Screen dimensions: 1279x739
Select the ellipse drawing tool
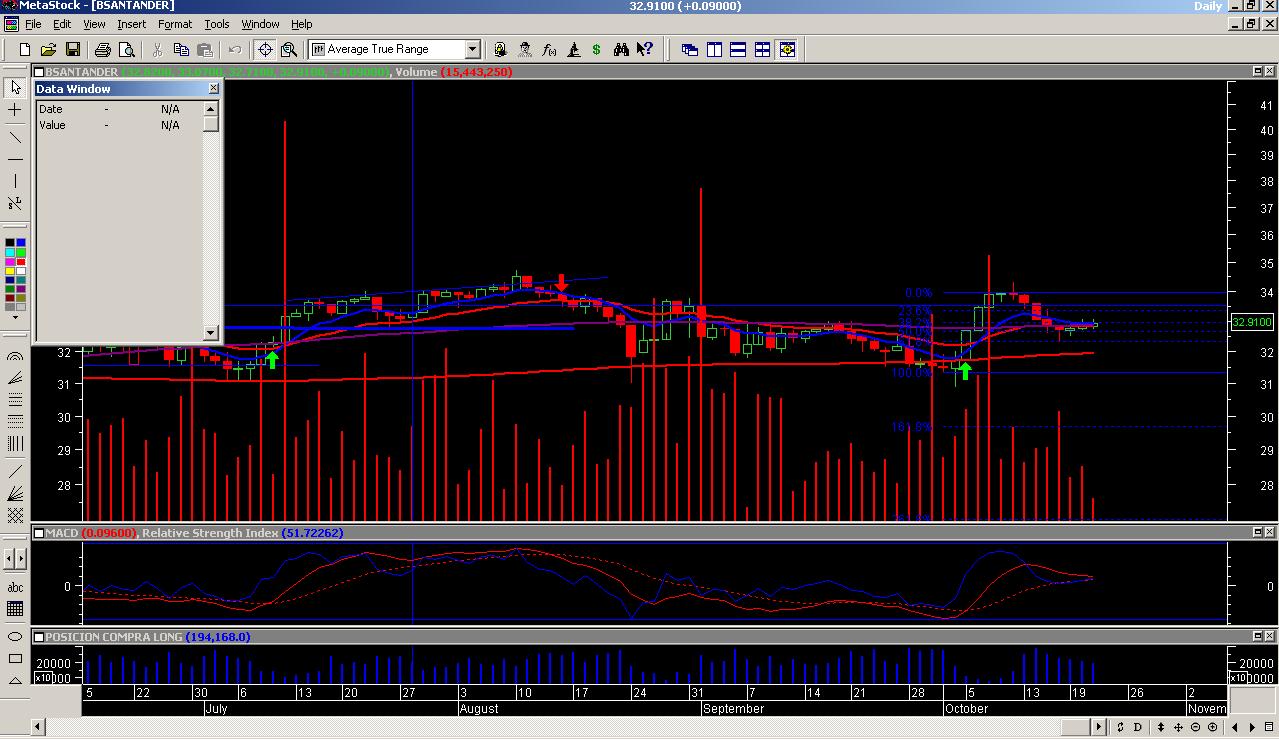[x=15, y=636]
